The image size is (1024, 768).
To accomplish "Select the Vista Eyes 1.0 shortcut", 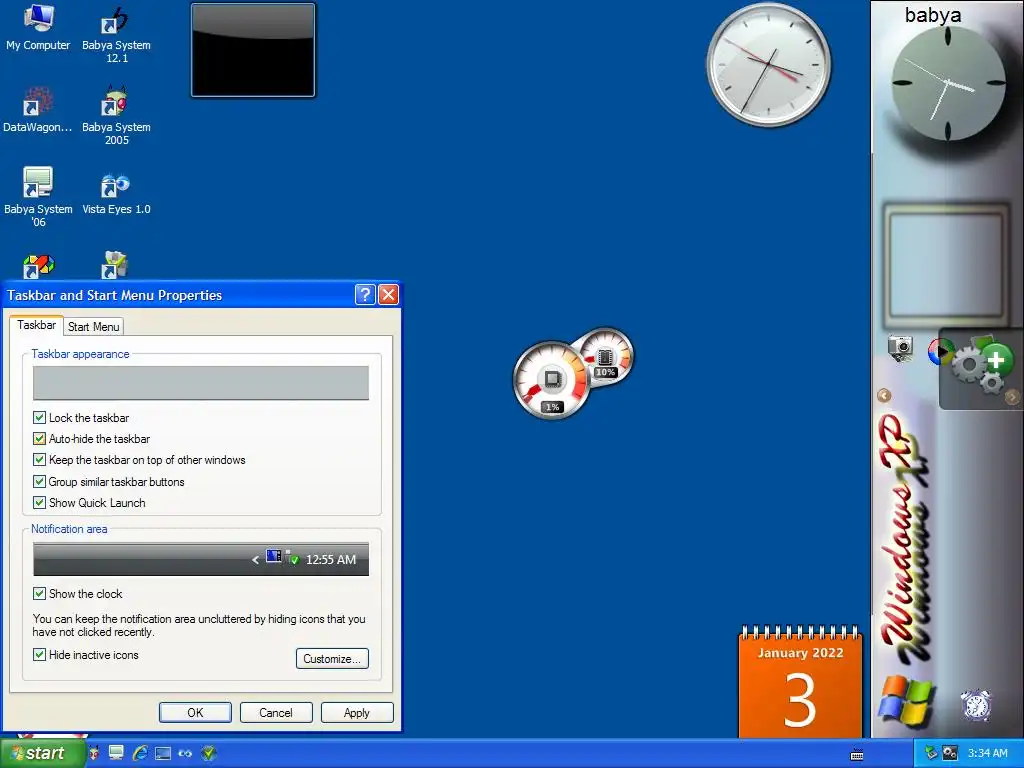I will 116,193.
